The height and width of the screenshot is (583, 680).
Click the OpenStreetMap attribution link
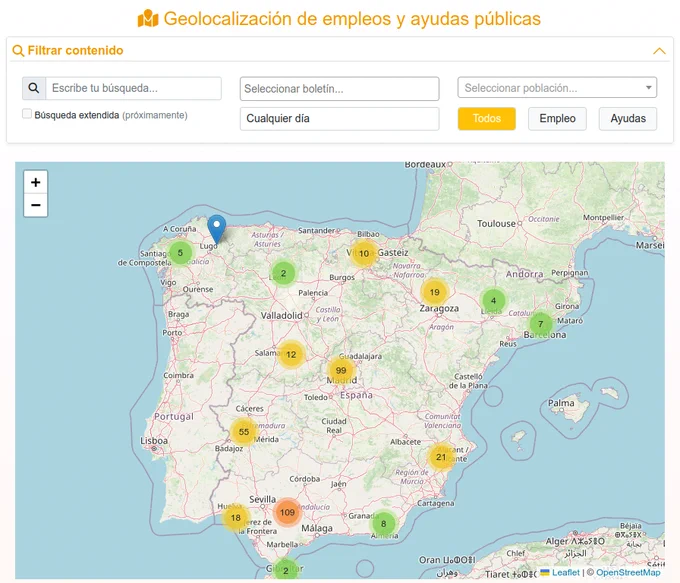pos(628,573)
